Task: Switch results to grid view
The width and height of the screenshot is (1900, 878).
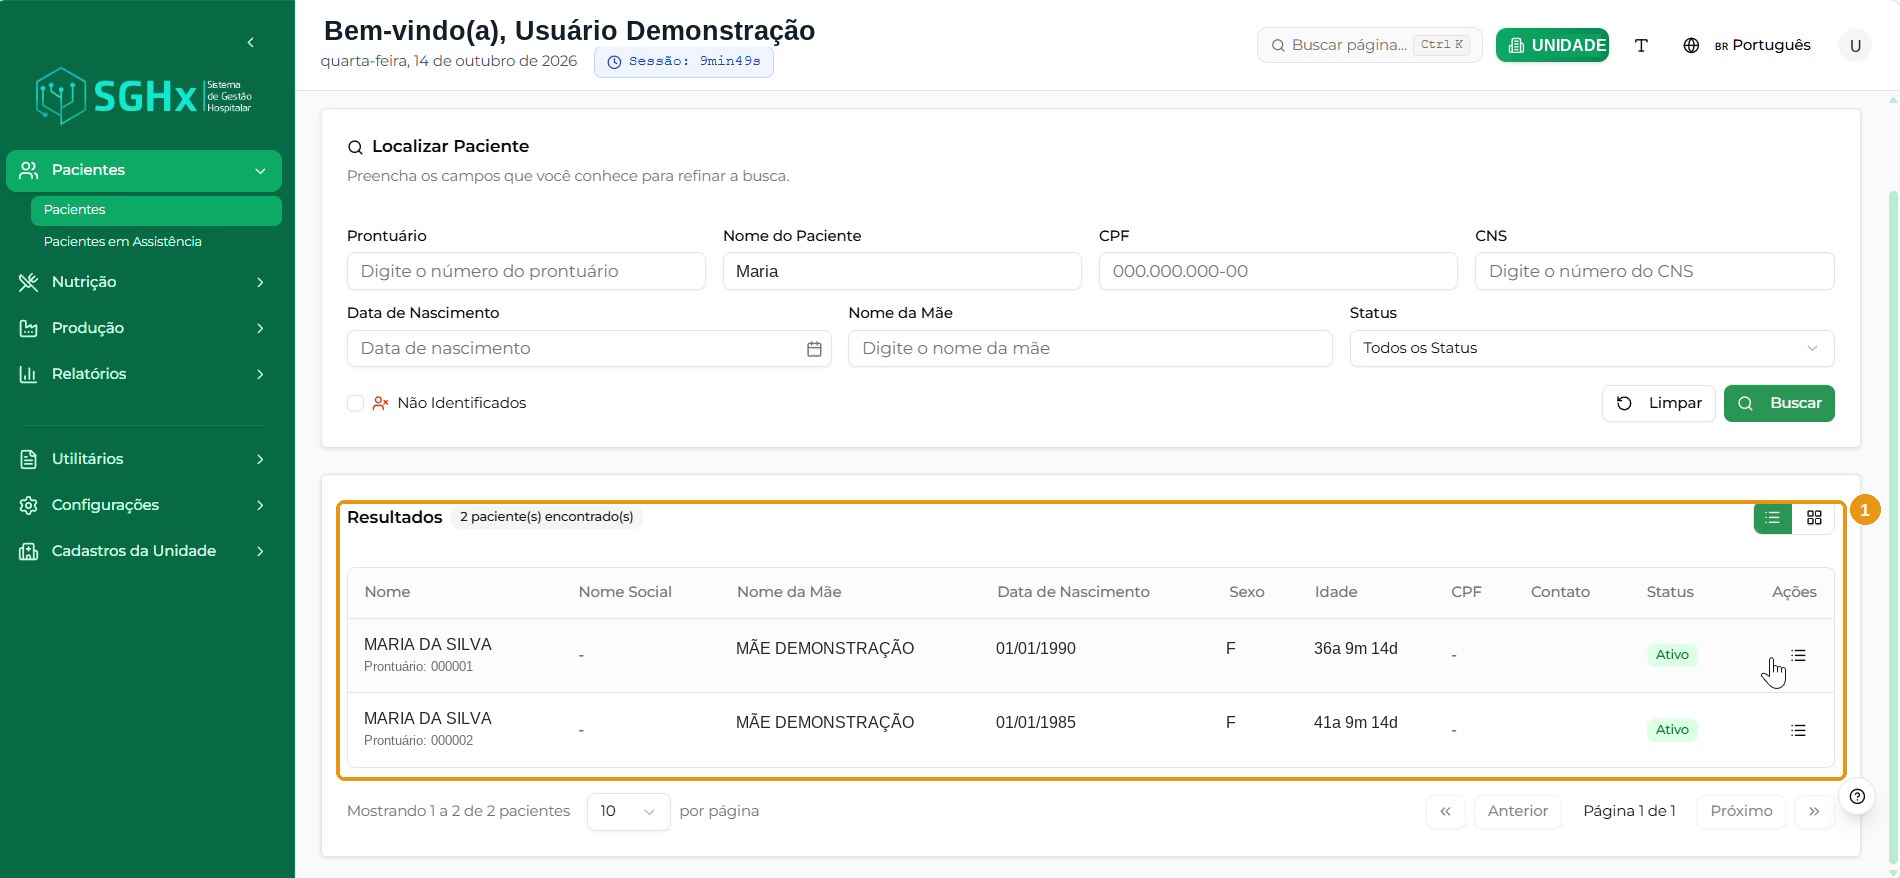Action: pyautogui.click(x=1814, y=518)
